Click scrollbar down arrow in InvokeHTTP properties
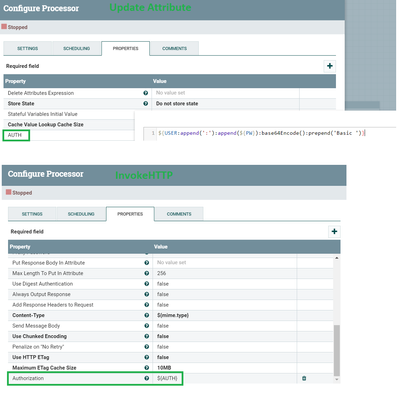400x400 pixels. 337,379
